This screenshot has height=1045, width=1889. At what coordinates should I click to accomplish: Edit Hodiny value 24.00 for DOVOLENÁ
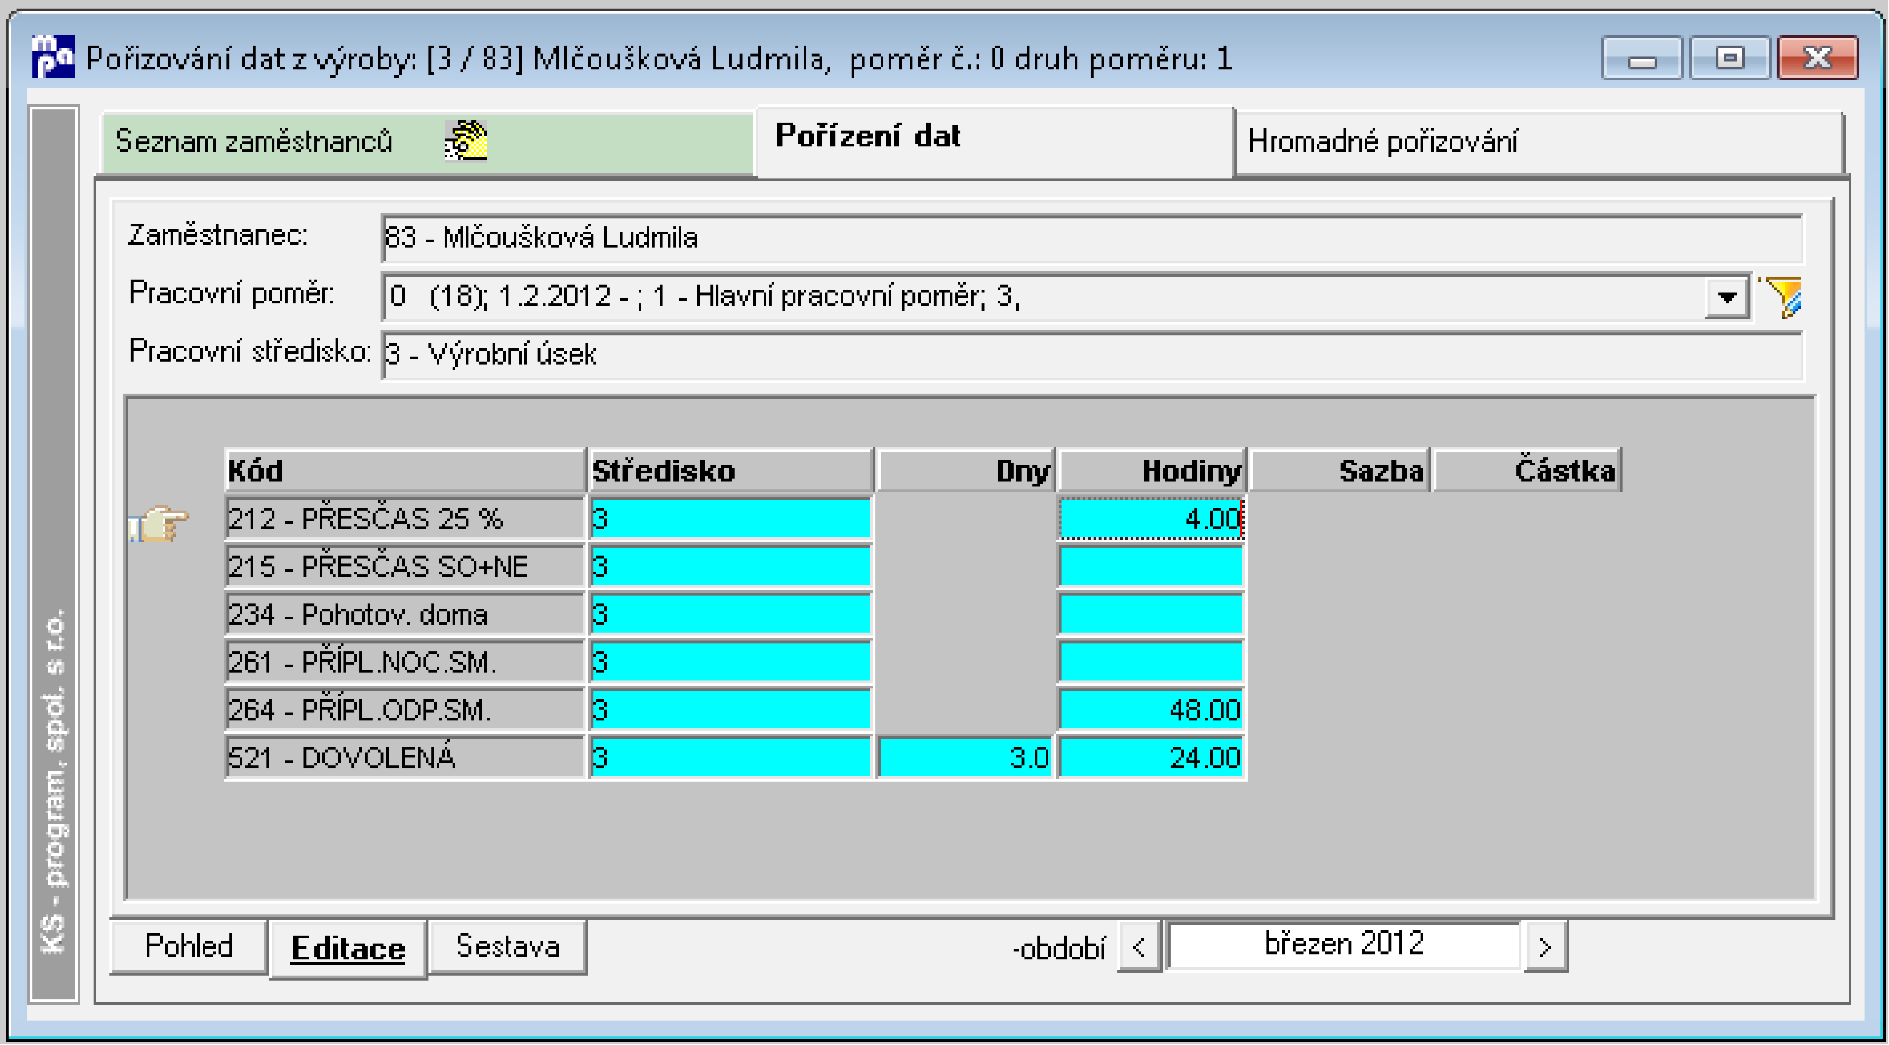pos(1151,758)
